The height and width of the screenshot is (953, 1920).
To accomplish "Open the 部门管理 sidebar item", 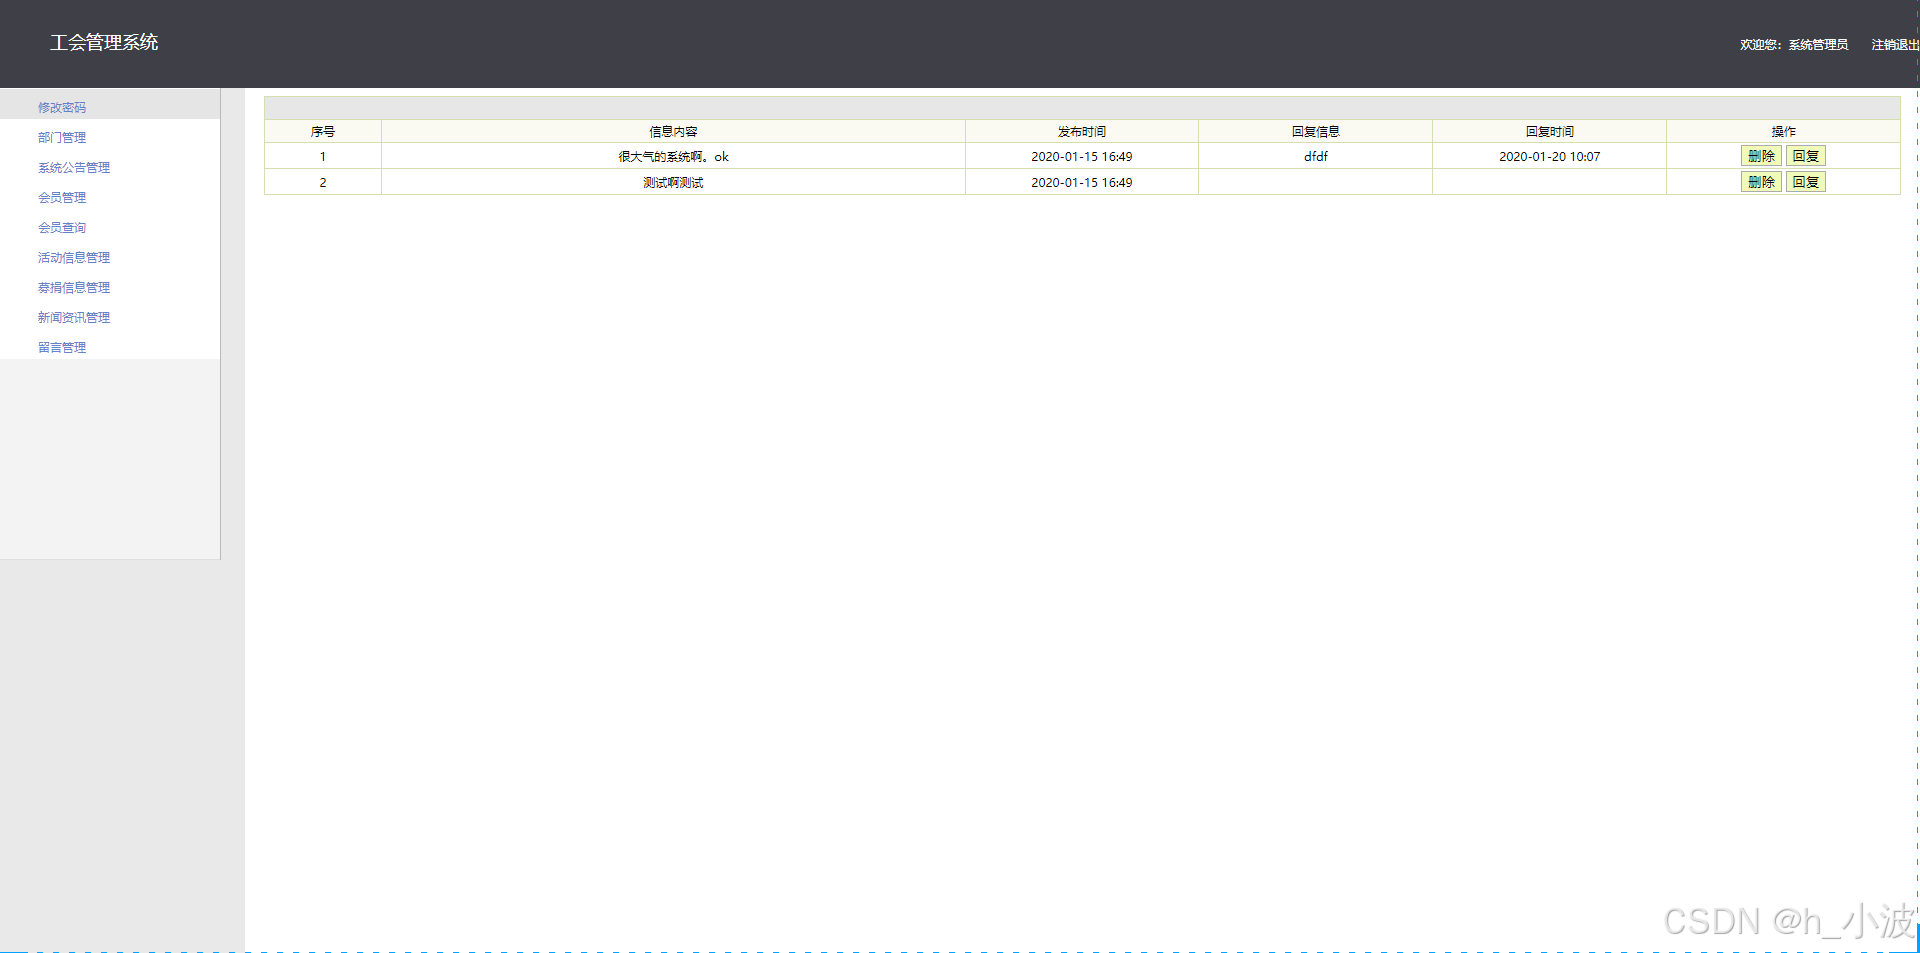I will tap(62, 137).
